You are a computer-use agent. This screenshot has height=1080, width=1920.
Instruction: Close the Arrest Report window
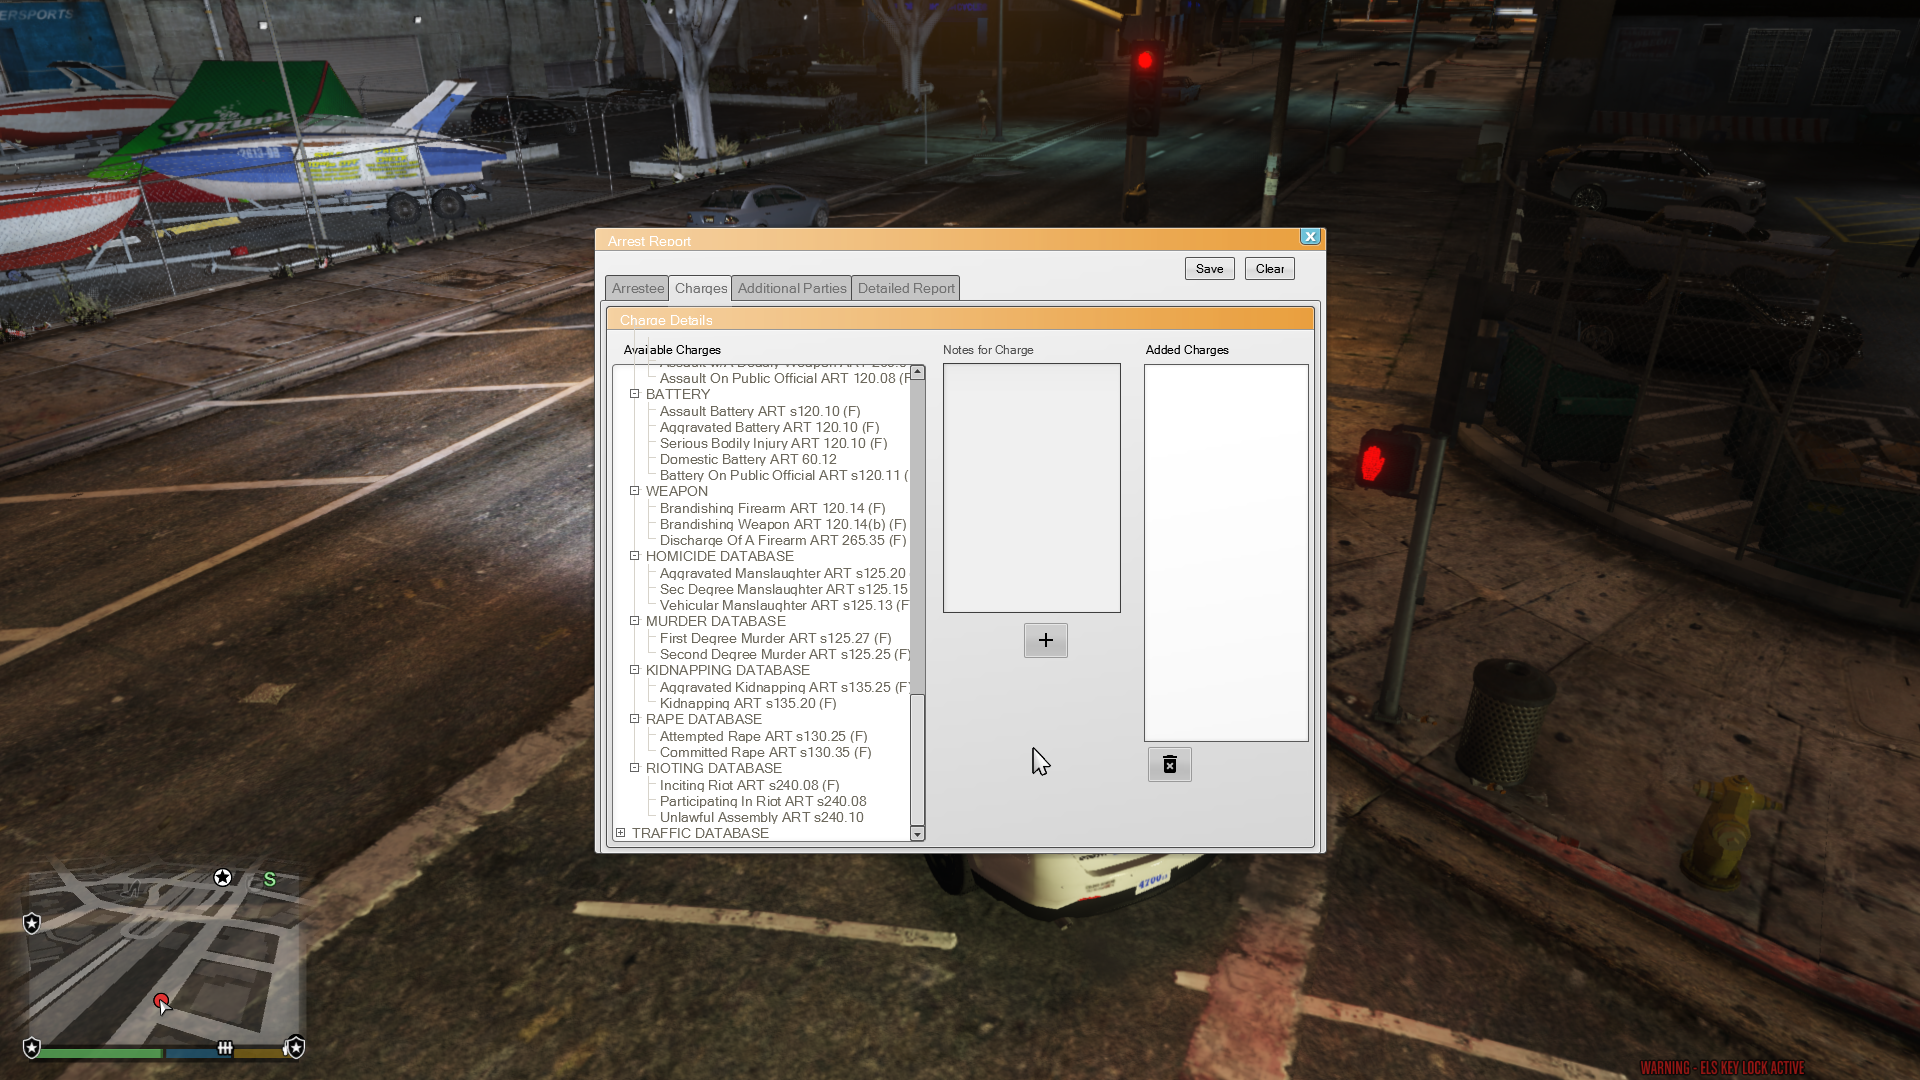(1309, 237)
